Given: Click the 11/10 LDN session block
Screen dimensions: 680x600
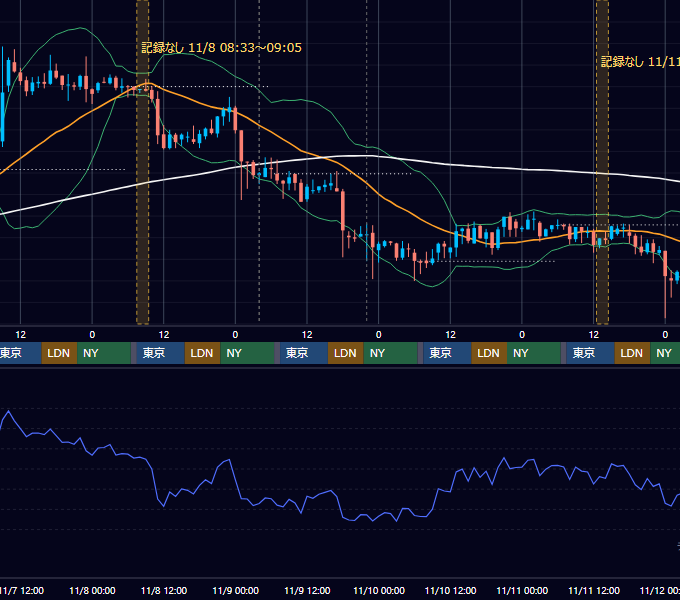Looking at the screenshot, I should pos(489,353).
